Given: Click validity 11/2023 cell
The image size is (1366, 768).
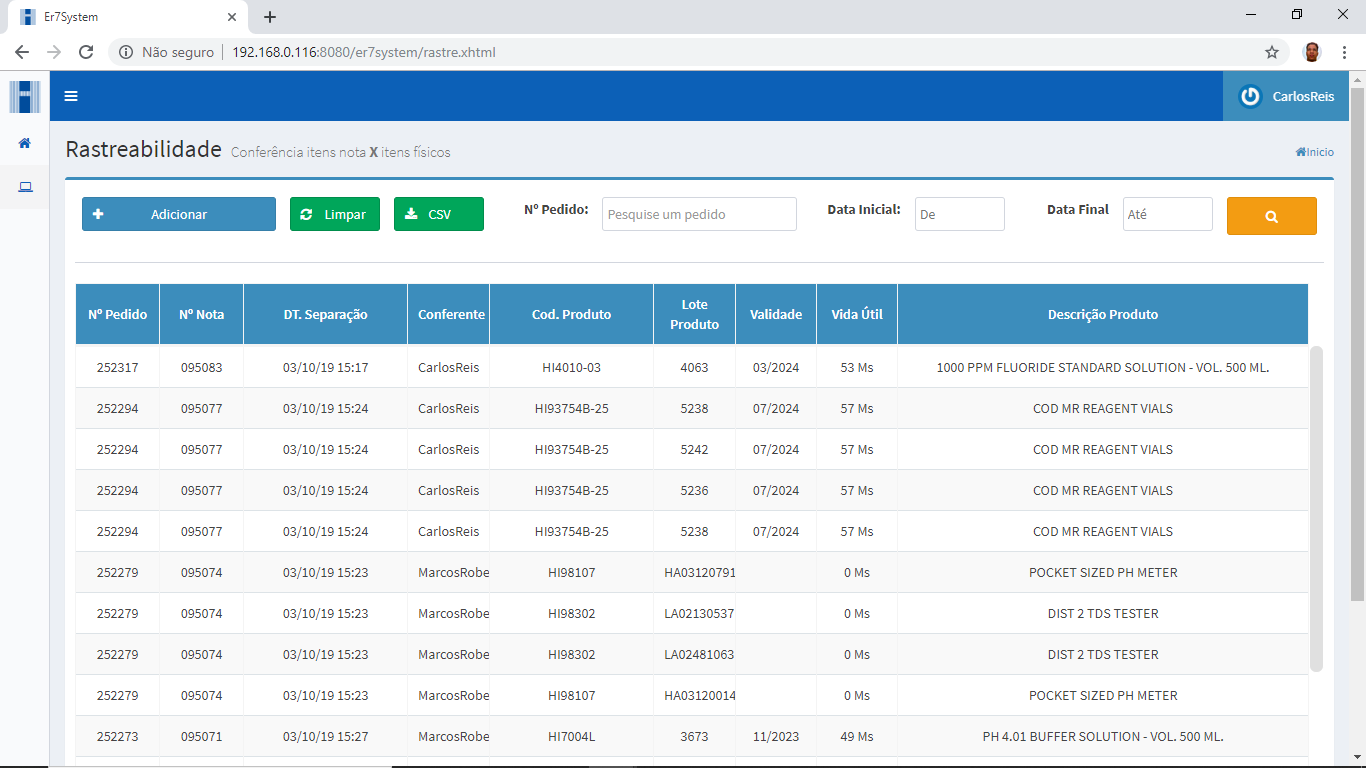Looking at the screenshot, I should pyautogui.click(x=776, y=736).
